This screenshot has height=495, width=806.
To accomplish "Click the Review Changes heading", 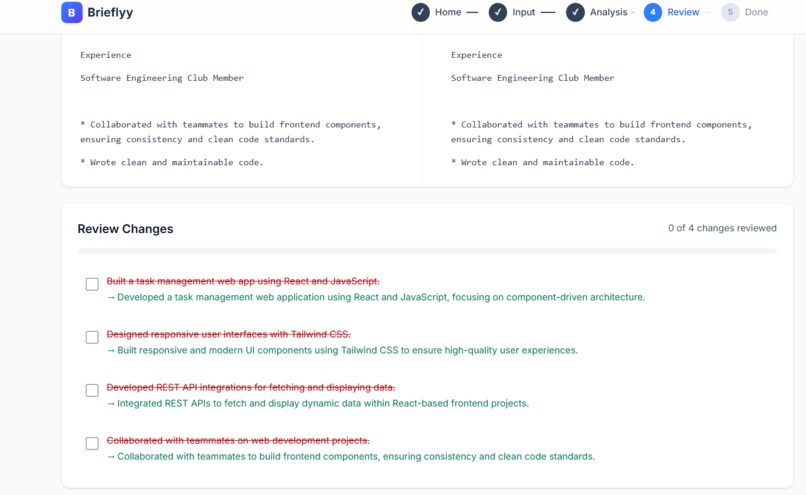I will pos(125,229).
